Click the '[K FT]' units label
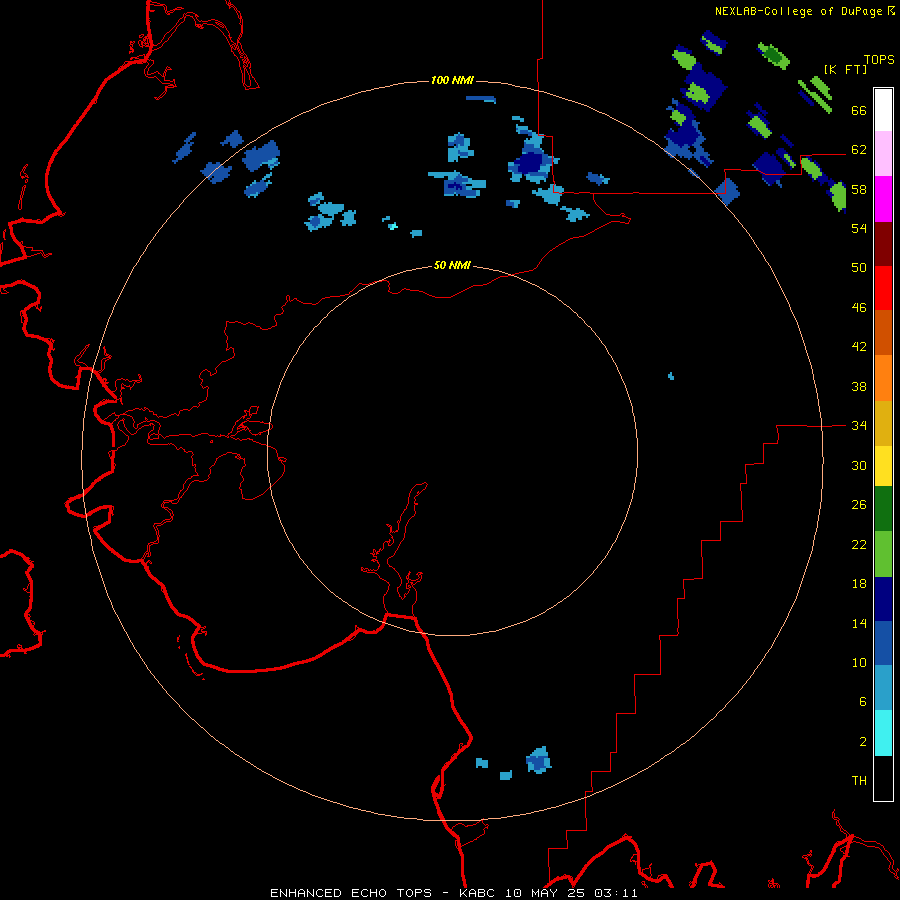Viewport: 900px width, 900px height. [845, 69]
